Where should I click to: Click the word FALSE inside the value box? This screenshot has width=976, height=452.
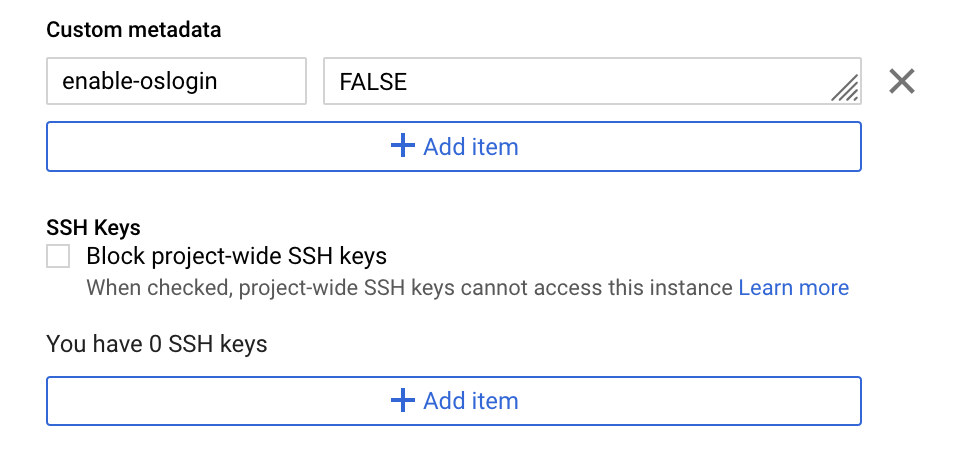pyautogui.click(x=373, y=82)
